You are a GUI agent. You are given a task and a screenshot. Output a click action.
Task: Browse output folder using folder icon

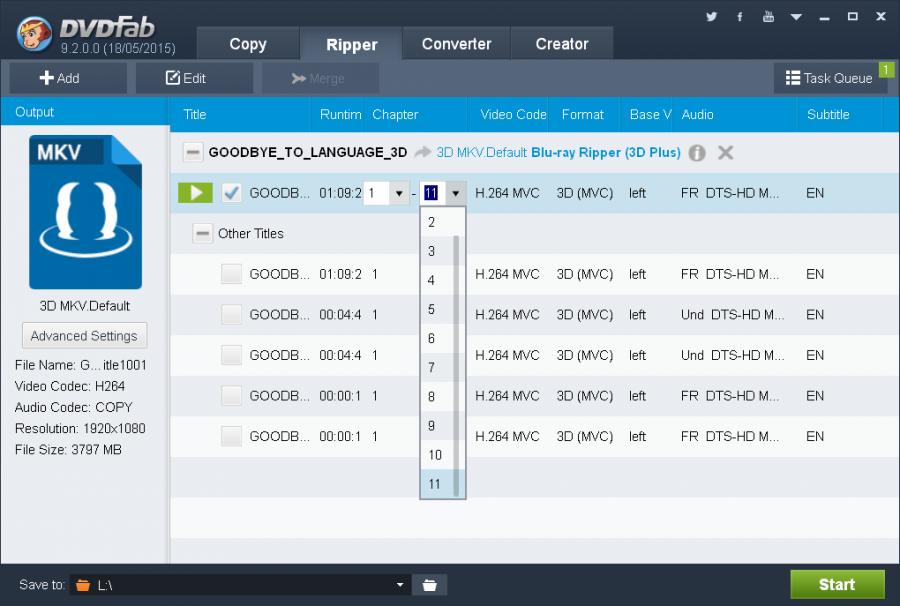(x=429, y=585)
